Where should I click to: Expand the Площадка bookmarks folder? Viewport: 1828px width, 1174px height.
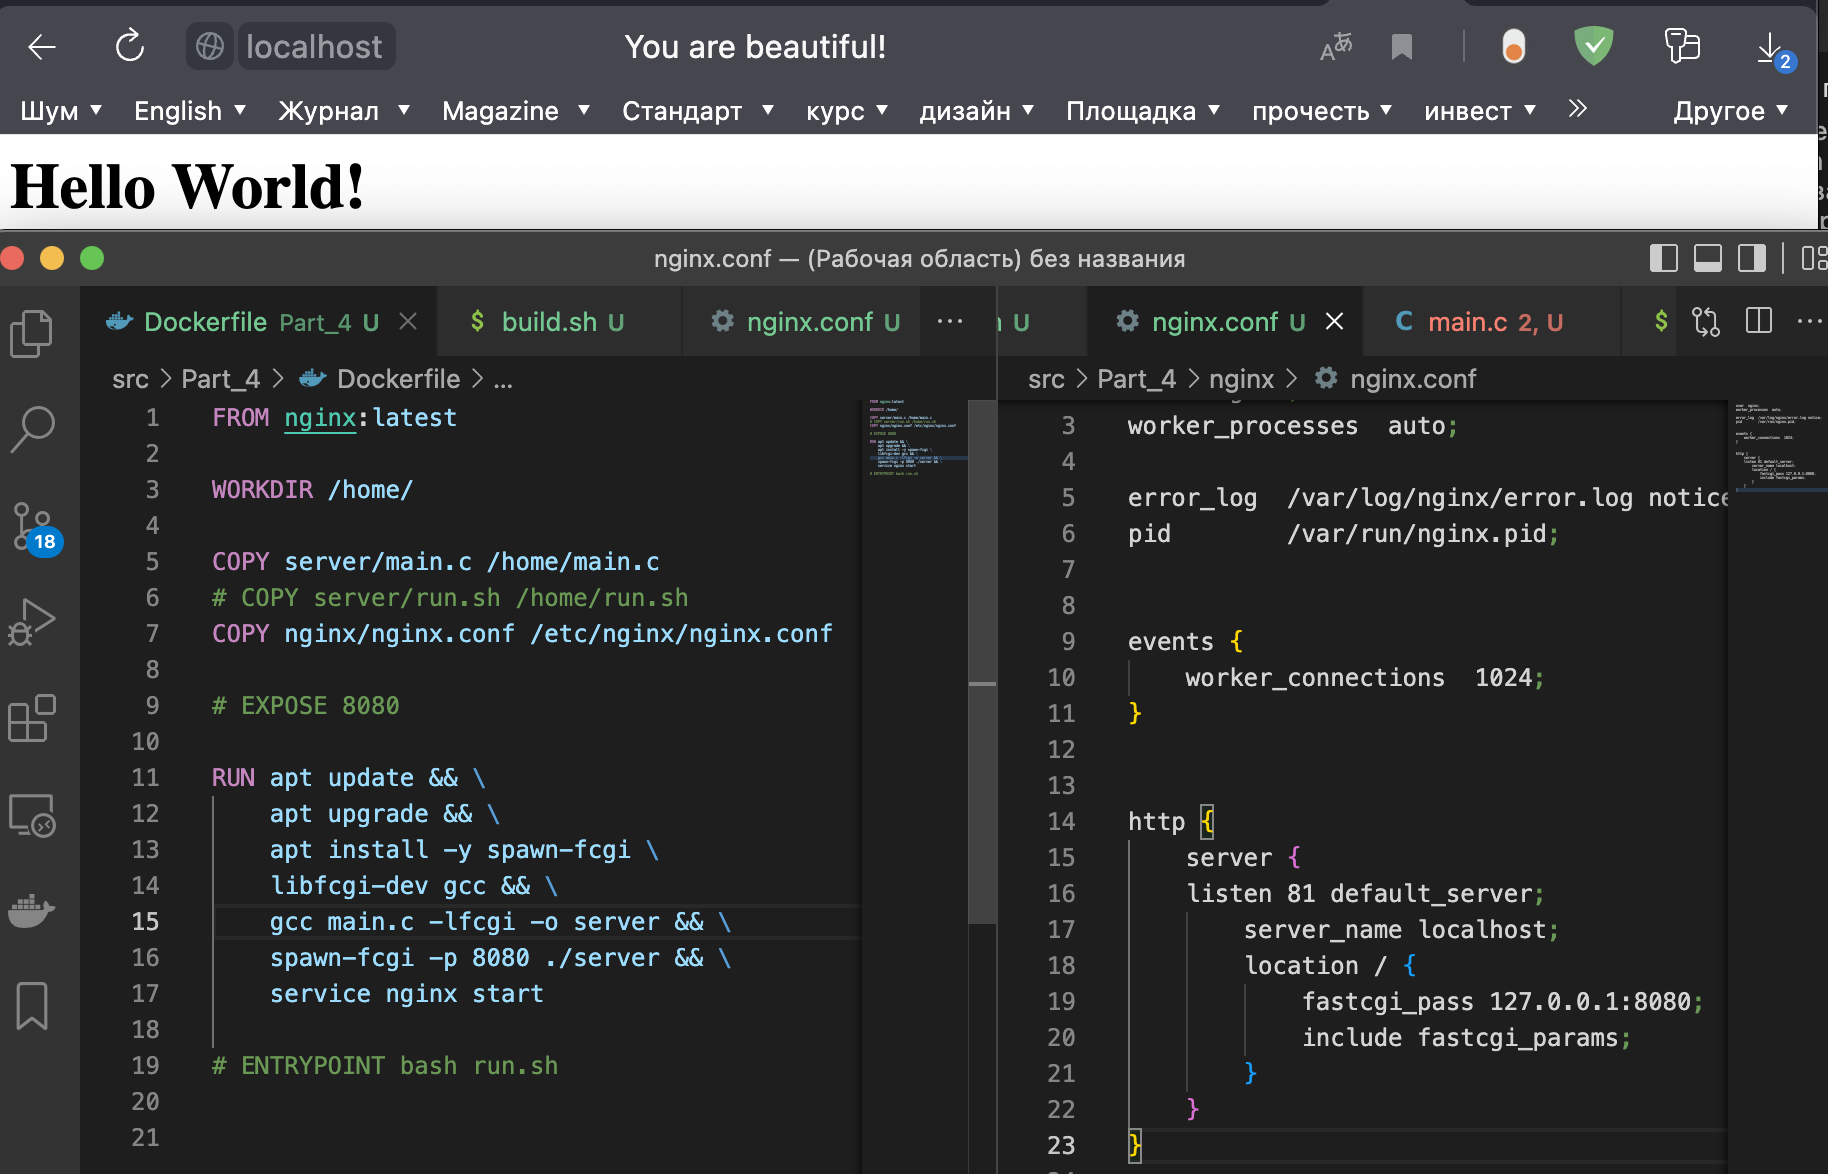point(1143,111)
